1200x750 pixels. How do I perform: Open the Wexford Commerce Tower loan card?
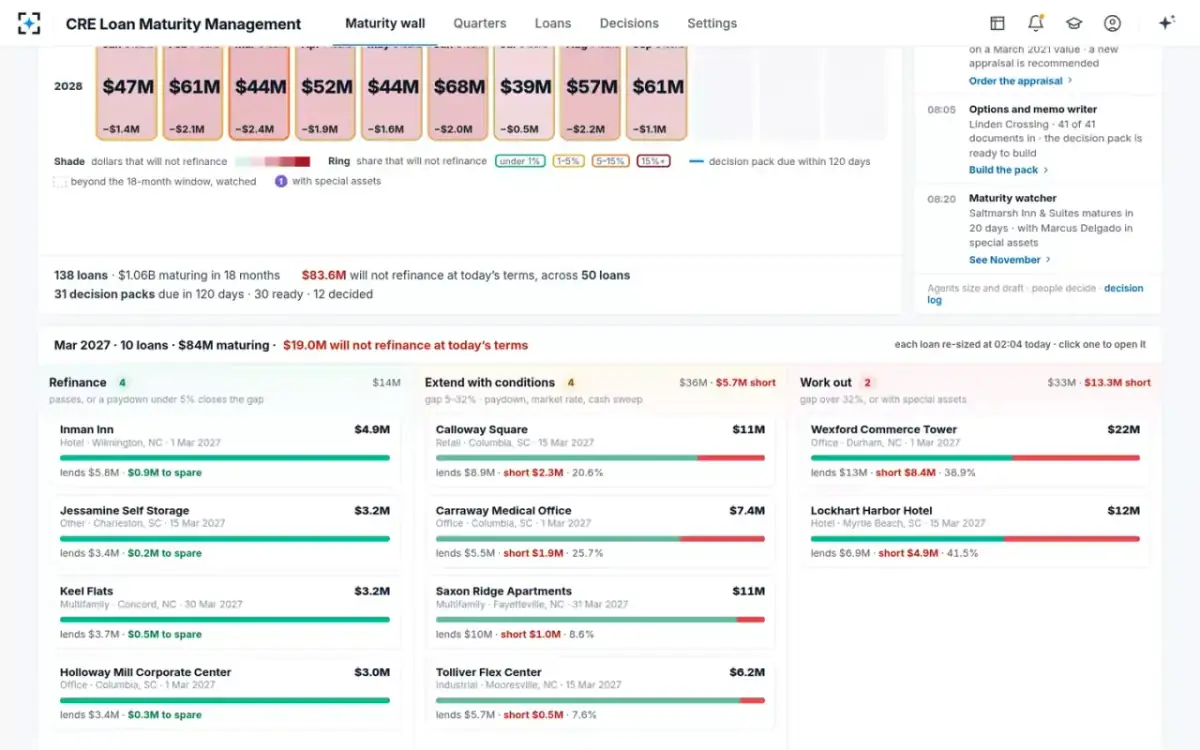pyautogui.click(x=975, y=450)
